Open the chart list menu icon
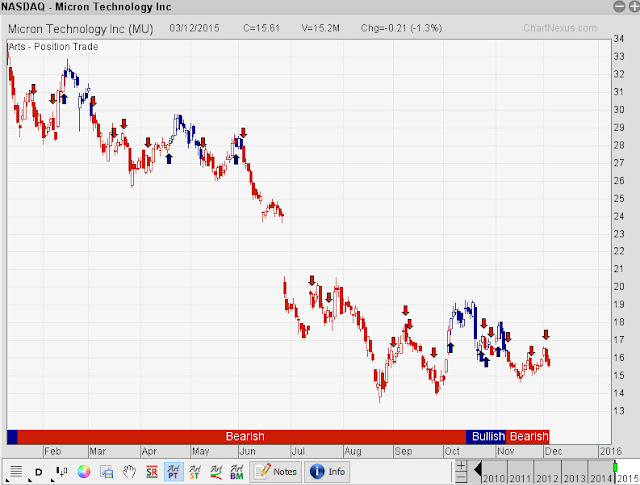 point(16,472)
